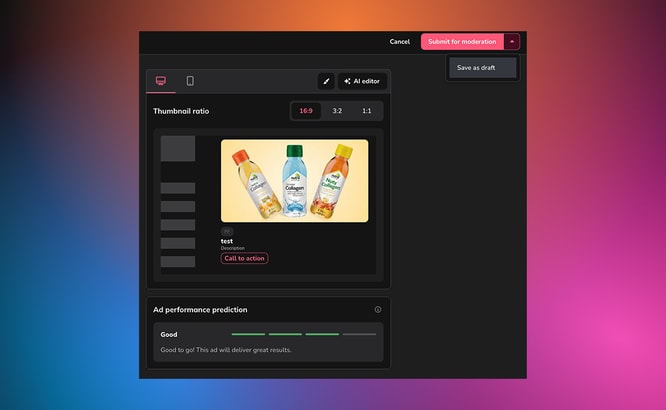
Task: Open ad performance prediction info icon
Action: click(x=378, y=310)
